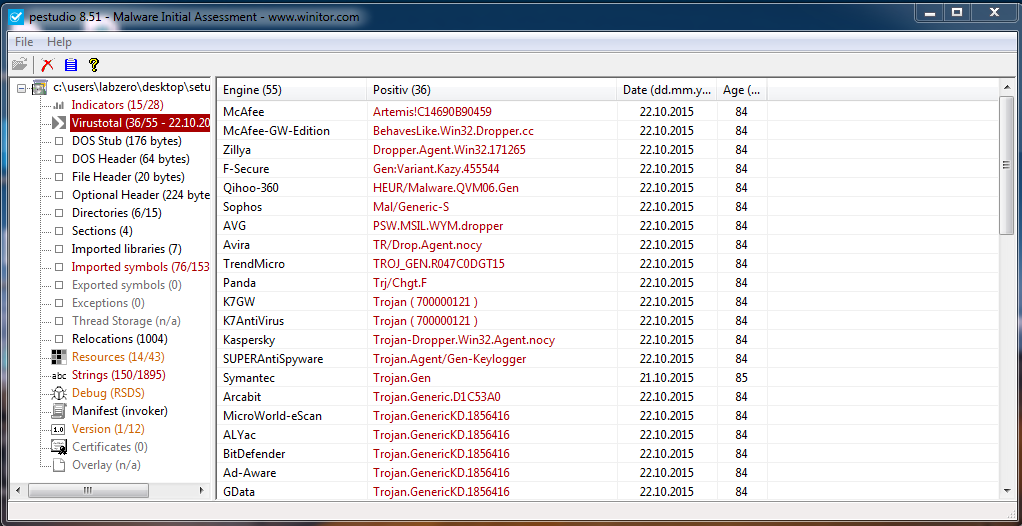Click the age value 85 for Symantec
1022x526 pixels.
742,378
